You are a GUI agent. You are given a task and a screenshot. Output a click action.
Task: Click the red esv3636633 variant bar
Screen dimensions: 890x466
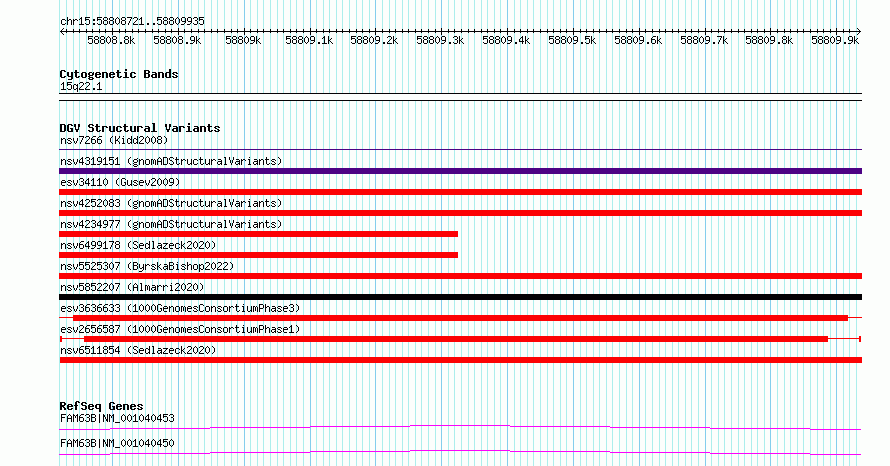[460, 318]
